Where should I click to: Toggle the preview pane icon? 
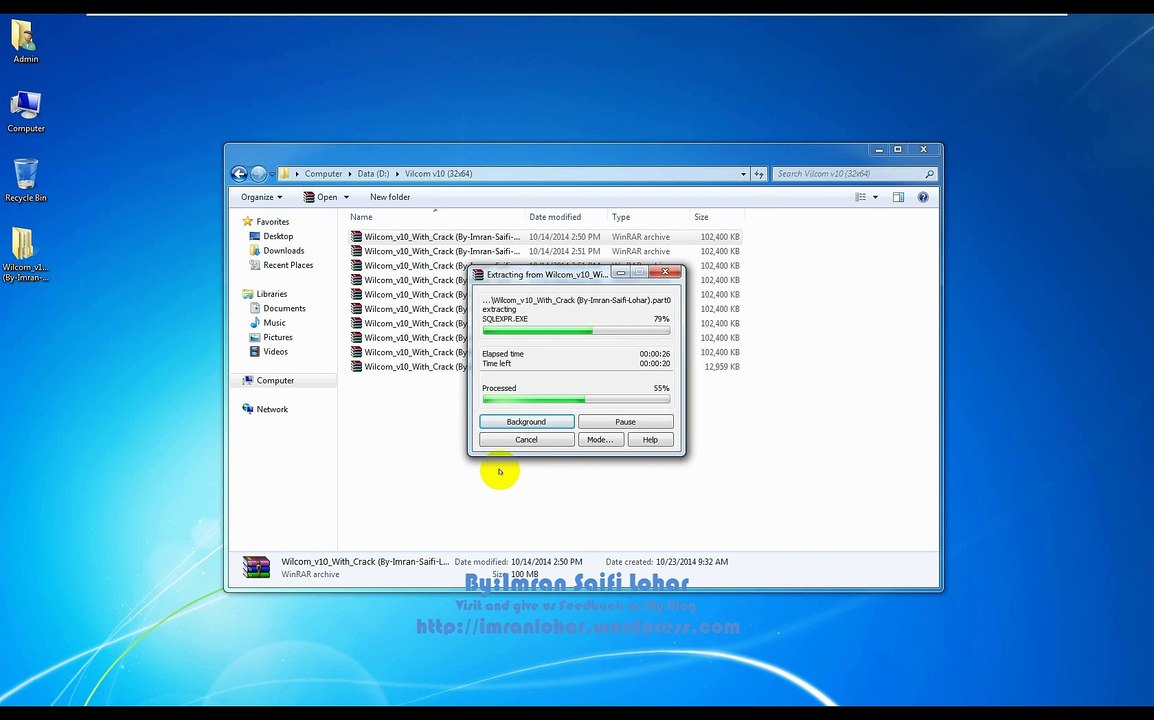[899, 197]
